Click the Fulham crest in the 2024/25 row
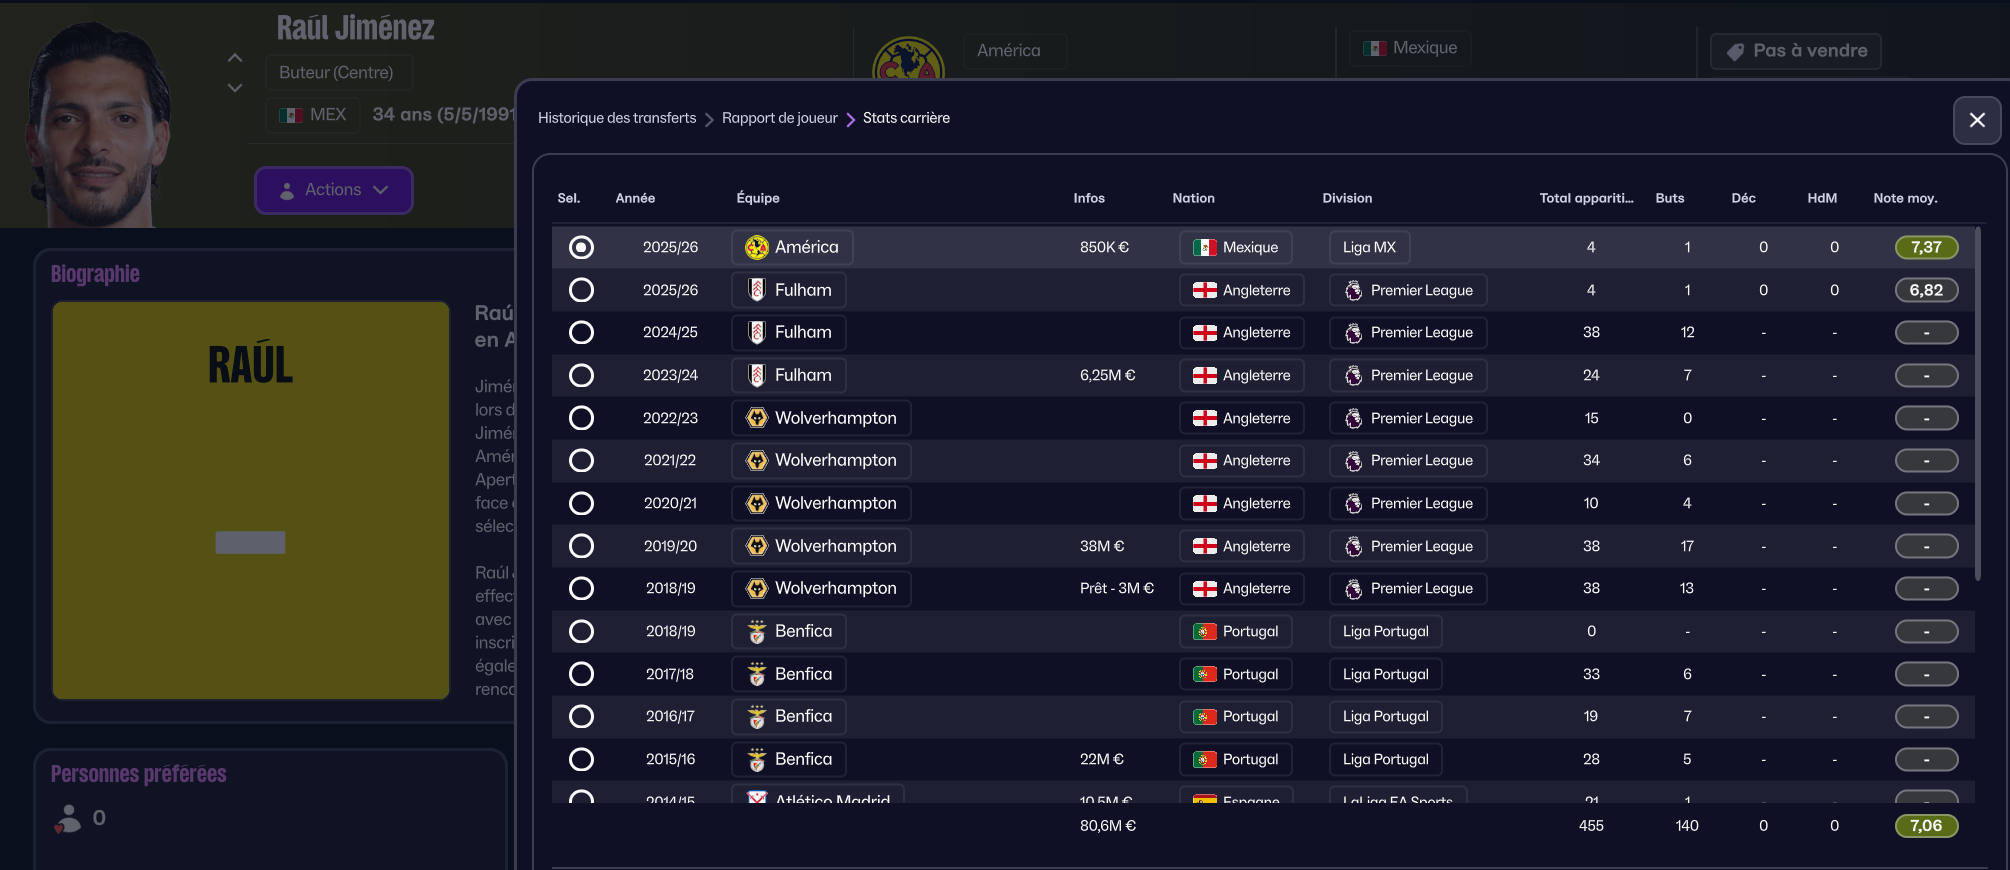 757,332
